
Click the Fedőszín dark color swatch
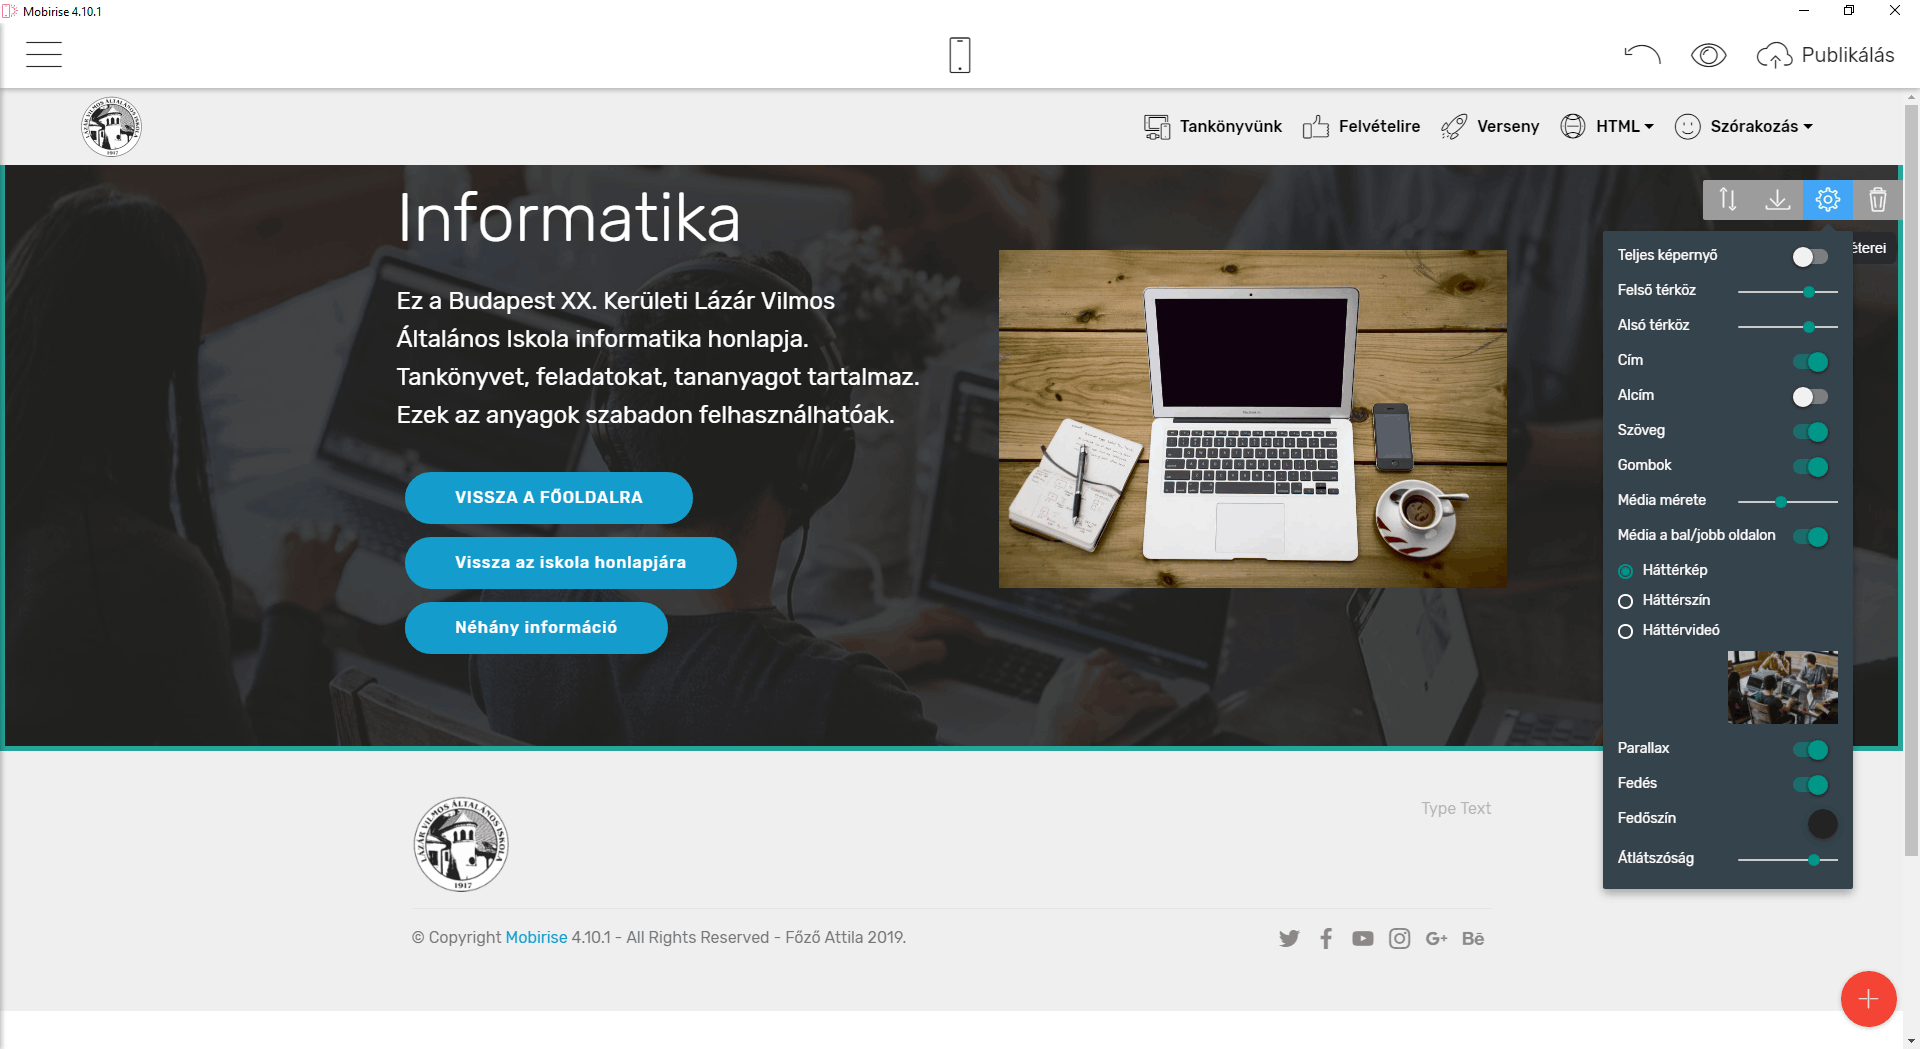pyautogui.click(x=1823, y=824)
